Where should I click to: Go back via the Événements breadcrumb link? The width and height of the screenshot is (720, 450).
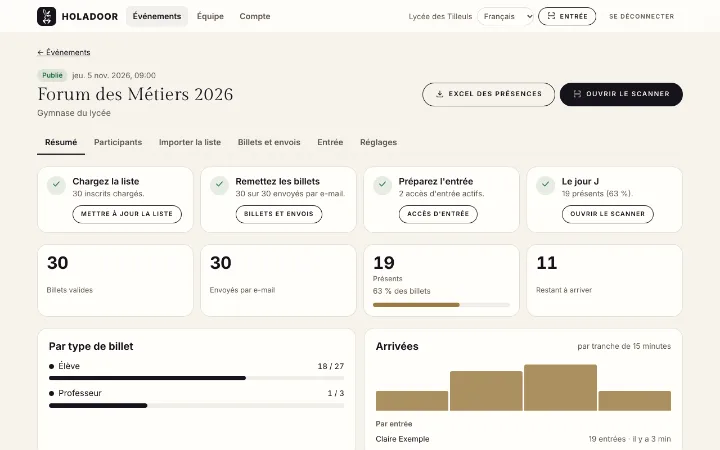pyautogui.click(x=64, y=53)
